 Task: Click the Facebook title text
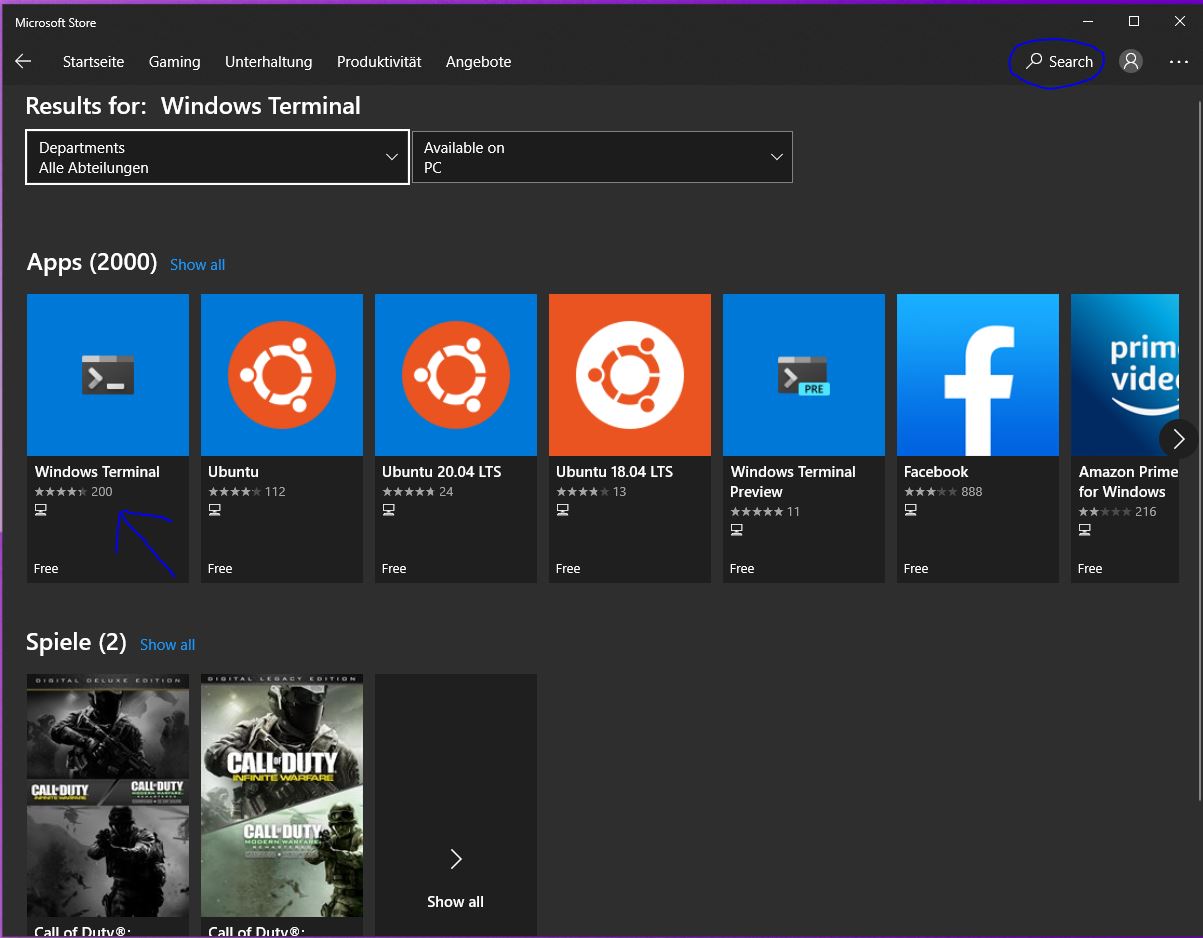click(x=936, y=471)
